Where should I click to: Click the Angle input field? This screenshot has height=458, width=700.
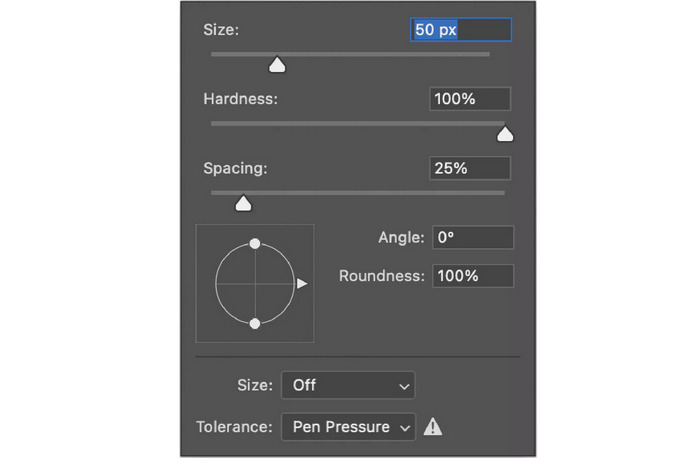(472, 238)
